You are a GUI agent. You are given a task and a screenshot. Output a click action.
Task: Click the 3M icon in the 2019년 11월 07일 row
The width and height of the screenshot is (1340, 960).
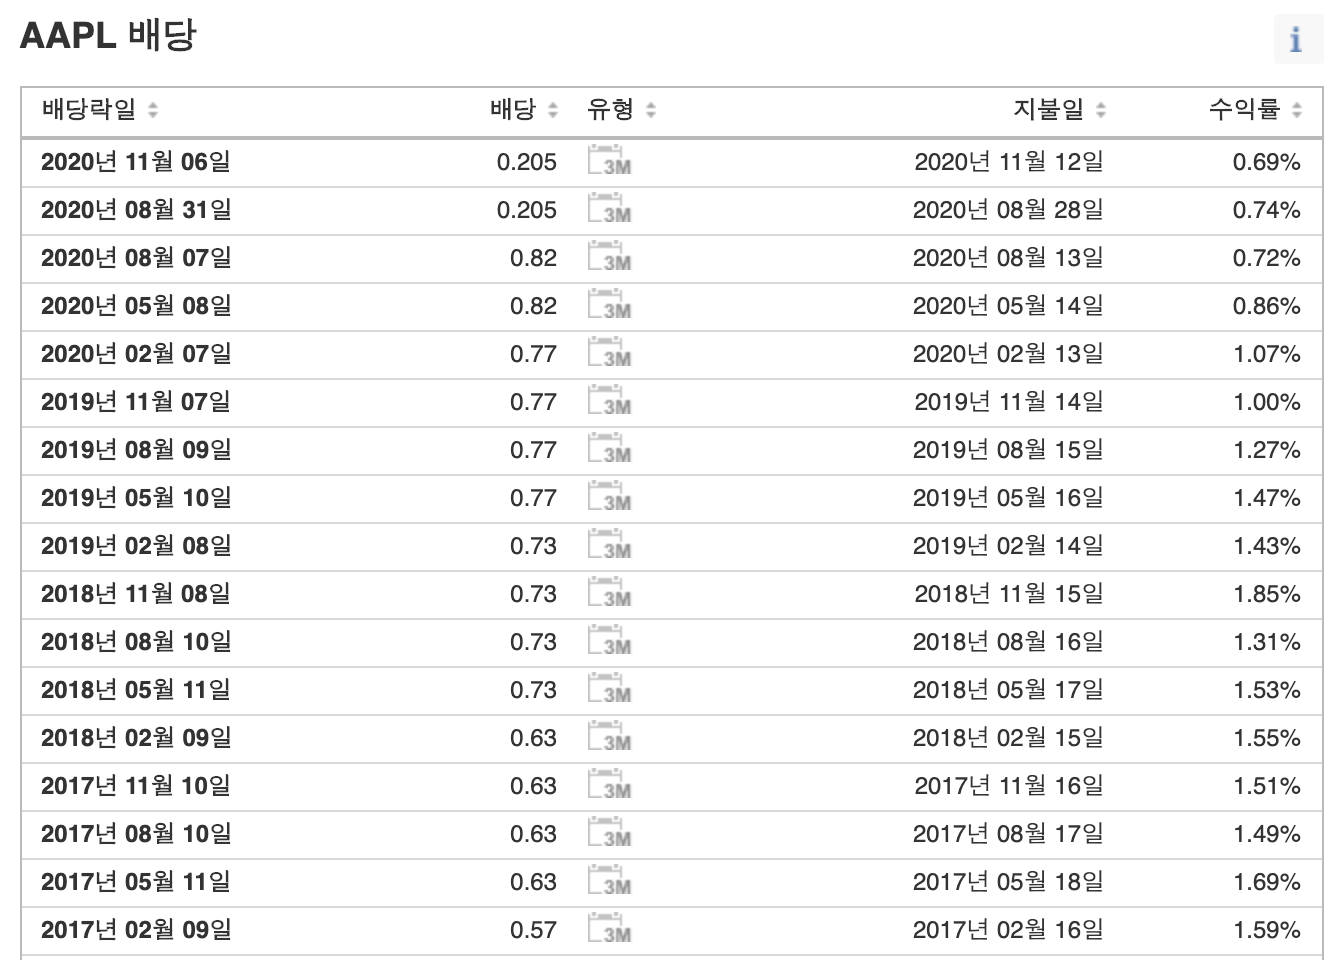tap(608, 401)
